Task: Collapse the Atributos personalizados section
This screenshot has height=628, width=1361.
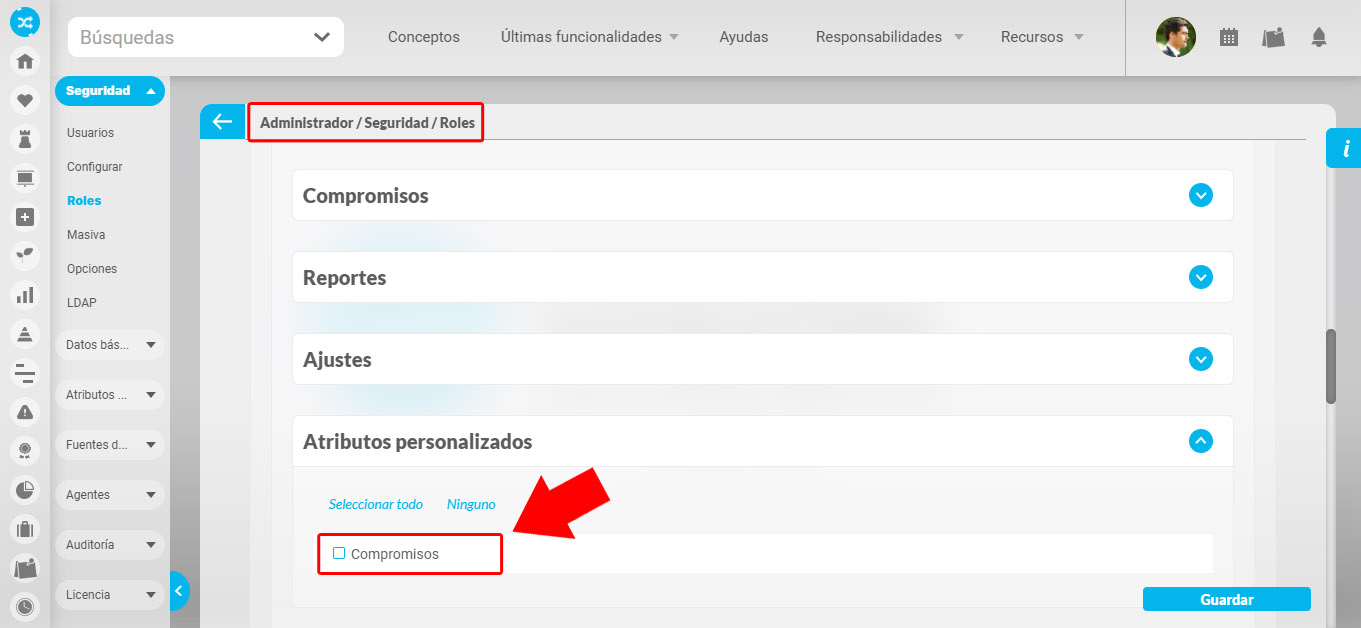Action: (1200, 441)
